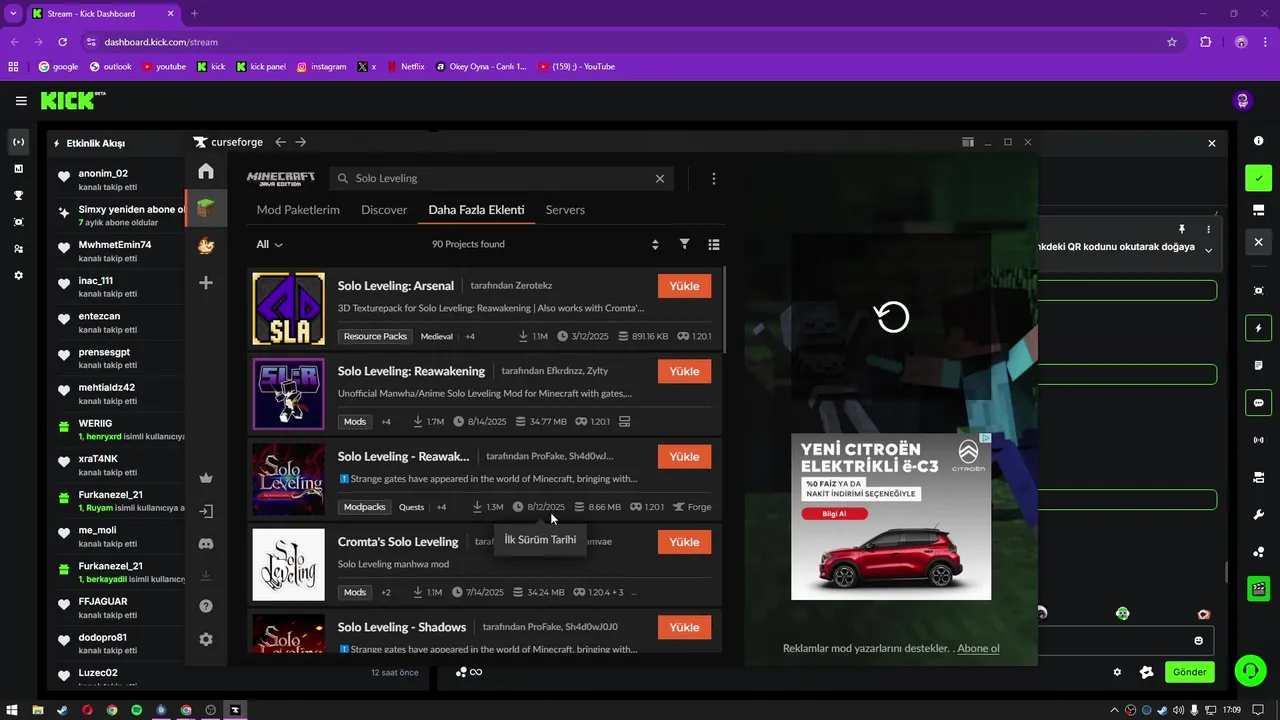
Task: Open the info icon in Kick right sidebar
Action: pyautogui.click(x=1258, y=142)
